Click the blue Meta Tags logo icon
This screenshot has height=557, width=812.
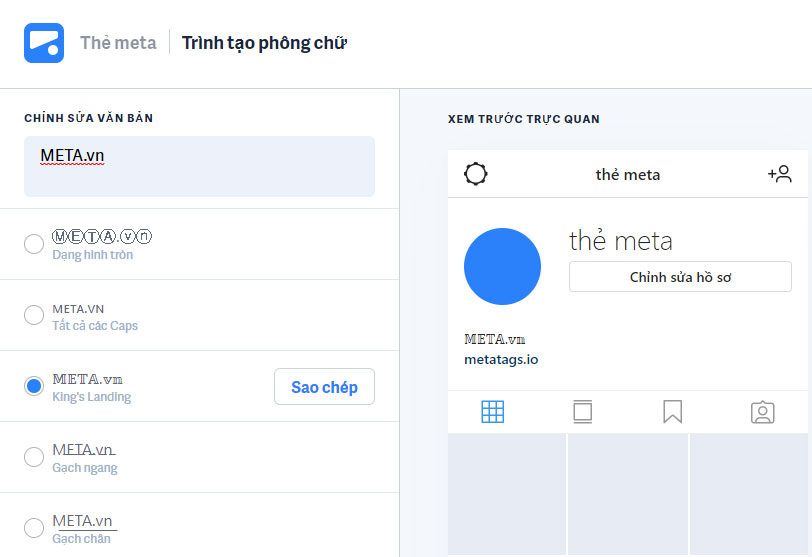pos(44,43)
